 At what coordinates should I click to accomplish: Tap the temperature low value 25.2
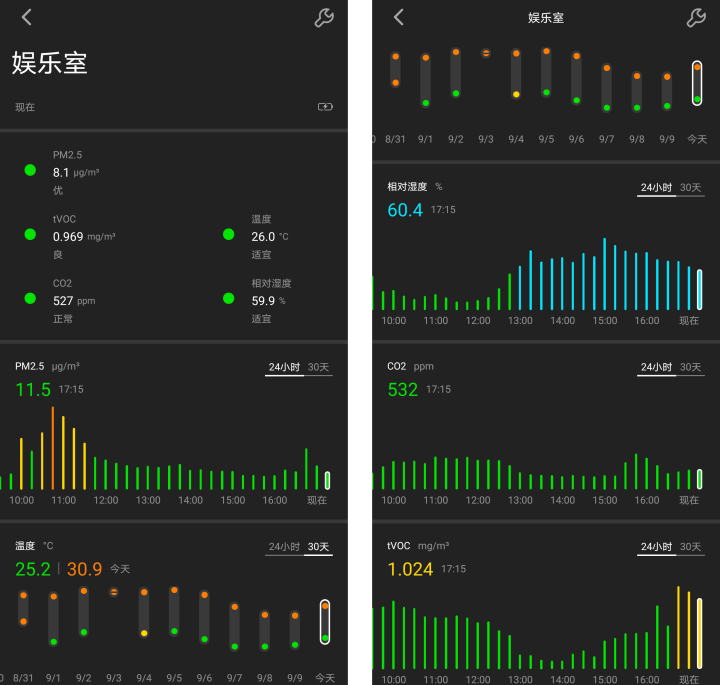(33, 569)
